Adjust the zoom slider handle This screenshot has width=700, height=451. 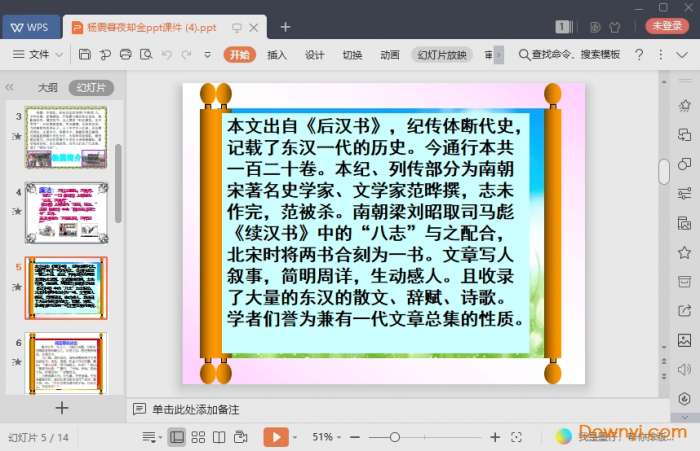click(x=394, y=437)
